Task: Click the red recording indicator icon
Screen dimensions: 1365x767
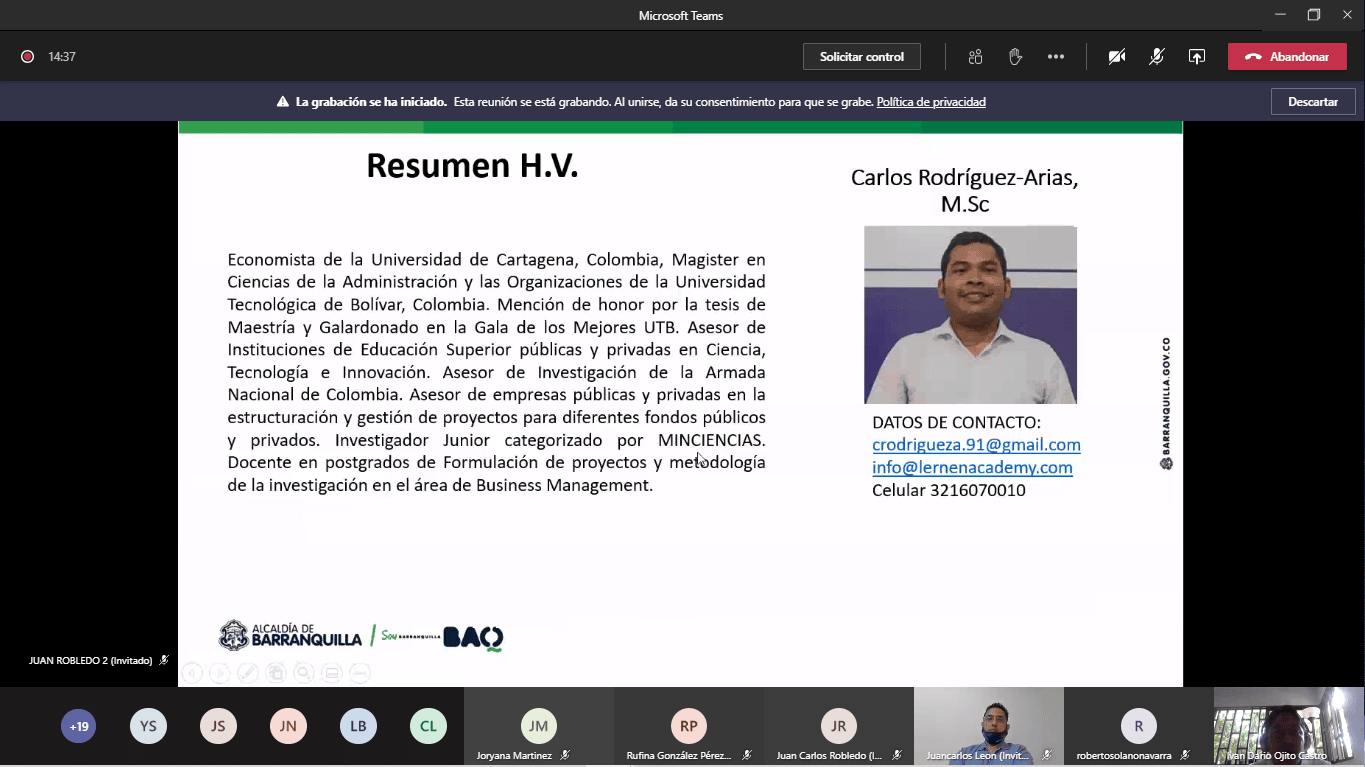Action: point(28,57)
